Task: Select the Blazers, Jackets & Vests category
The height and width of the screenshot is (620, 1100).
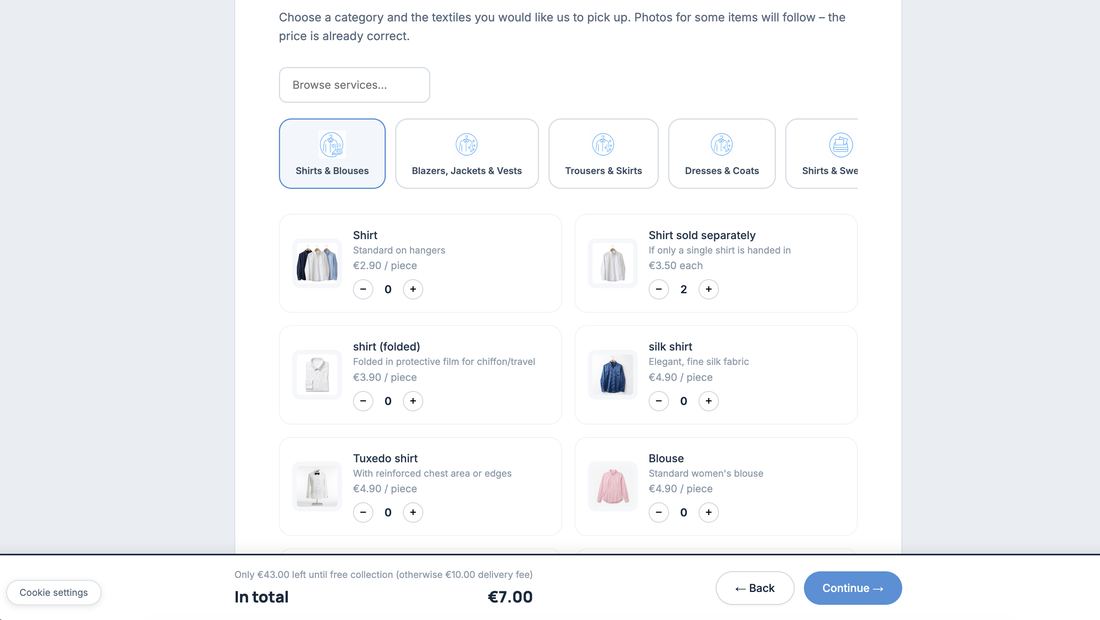Action: coord(467,154)
